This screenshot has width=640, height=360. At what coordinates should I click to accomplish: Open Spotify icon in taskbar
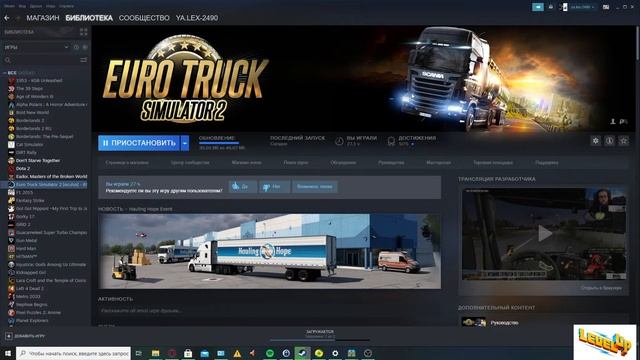click(270, 353)
